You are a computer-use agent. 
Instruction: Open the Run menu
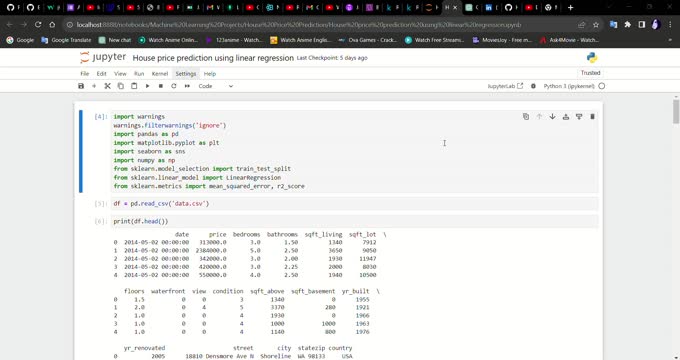click(139, 73)
